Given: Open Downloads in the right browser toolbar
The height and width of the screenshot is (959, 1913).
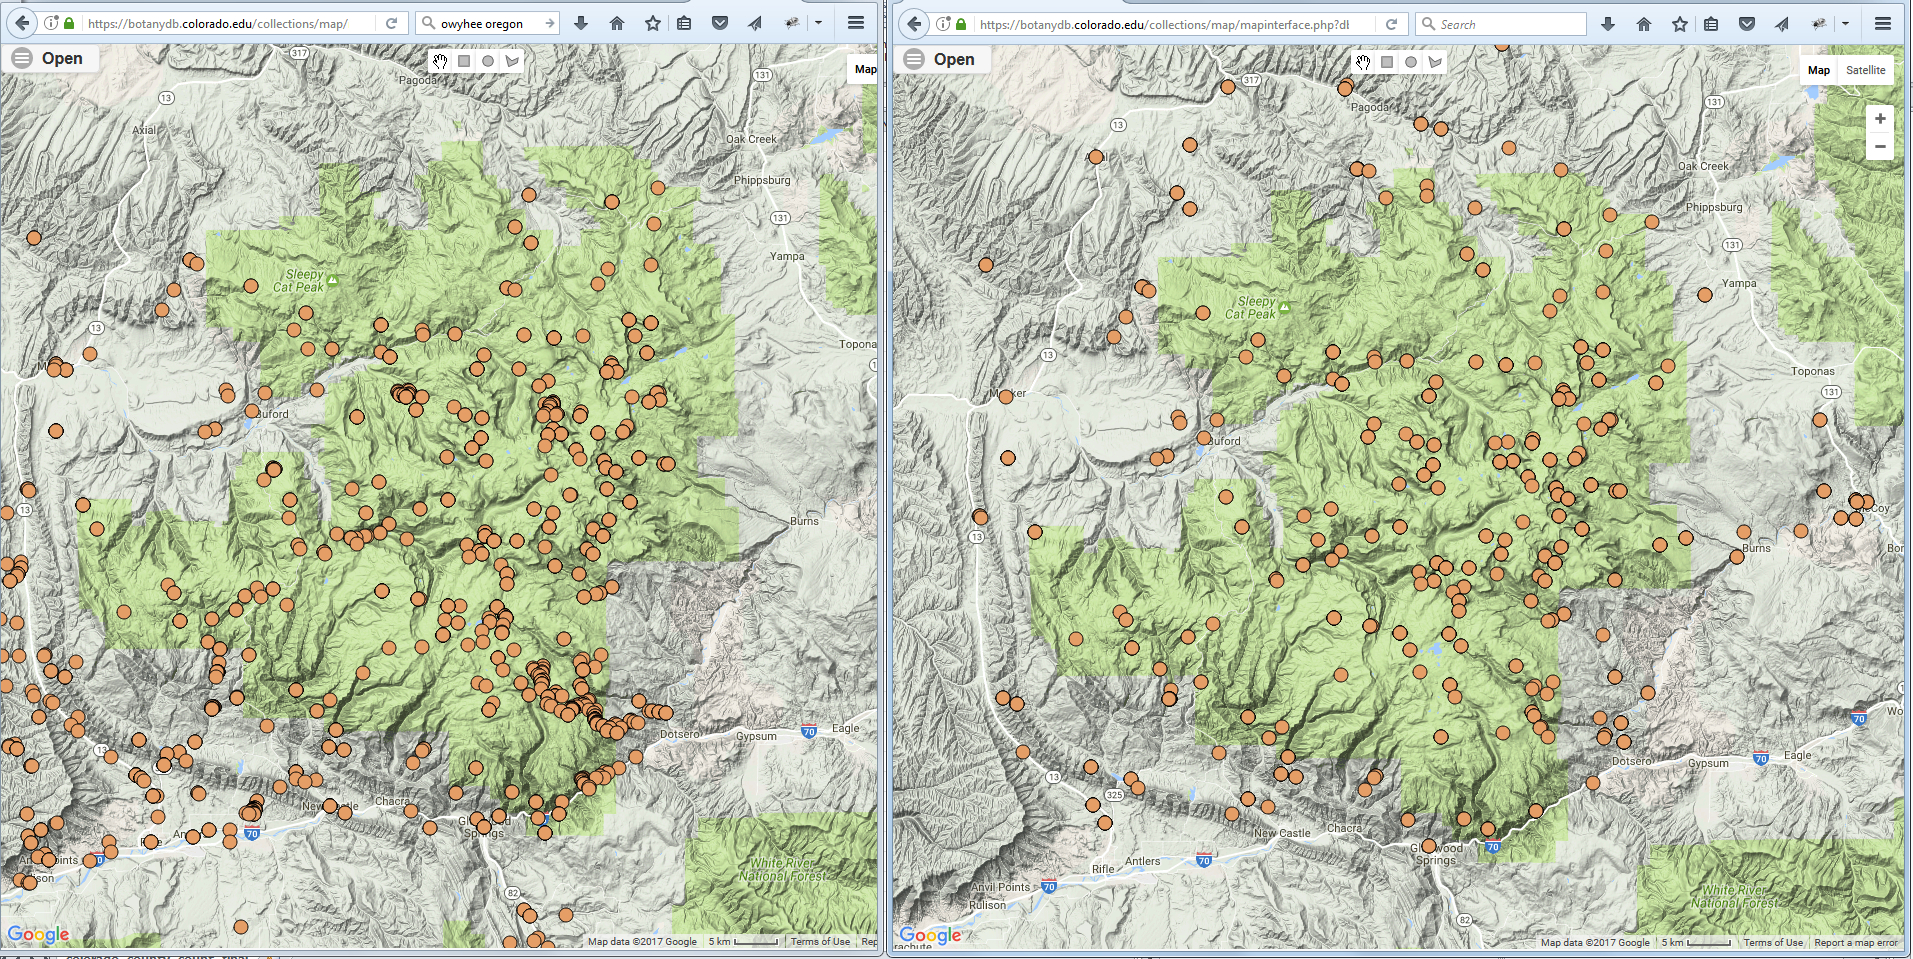Looking at the screenshot, I should coord(1608,24).
